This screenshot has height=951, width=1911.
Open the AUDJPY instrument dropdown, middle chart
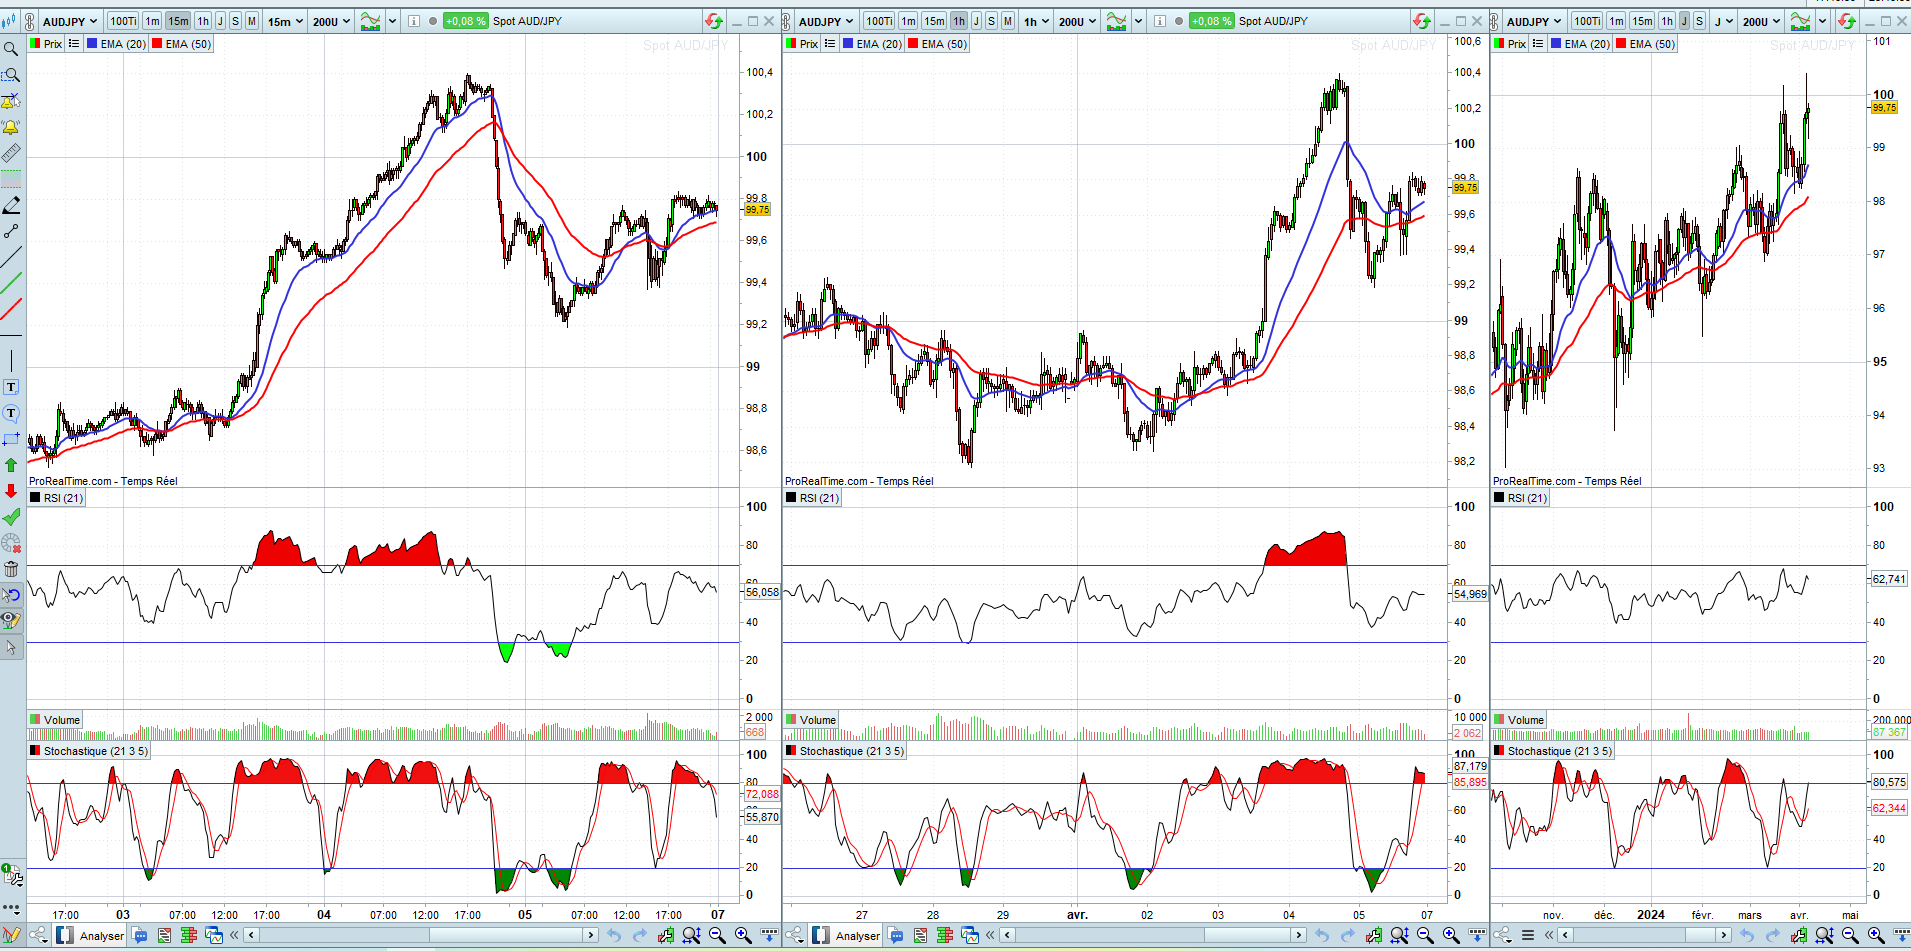(826, 21)
